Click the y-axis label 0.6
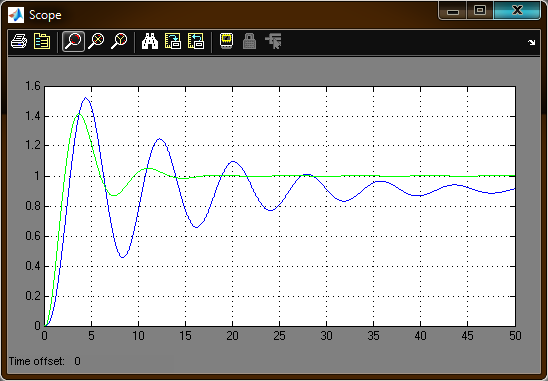This screenshot has height=381, width=548. tap(33, 236)
